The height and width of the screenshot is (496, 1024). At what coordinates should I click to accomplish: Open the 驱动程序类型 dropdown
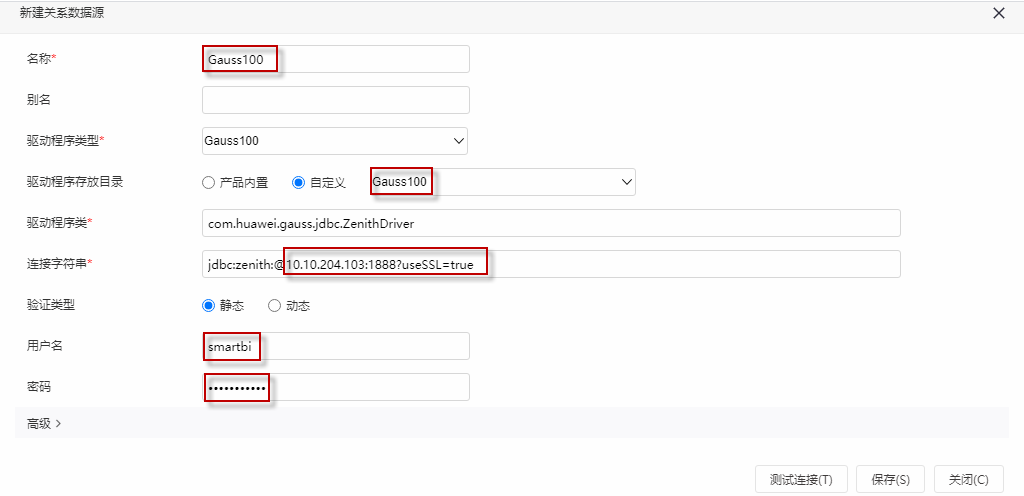click(x=334, y=141)
